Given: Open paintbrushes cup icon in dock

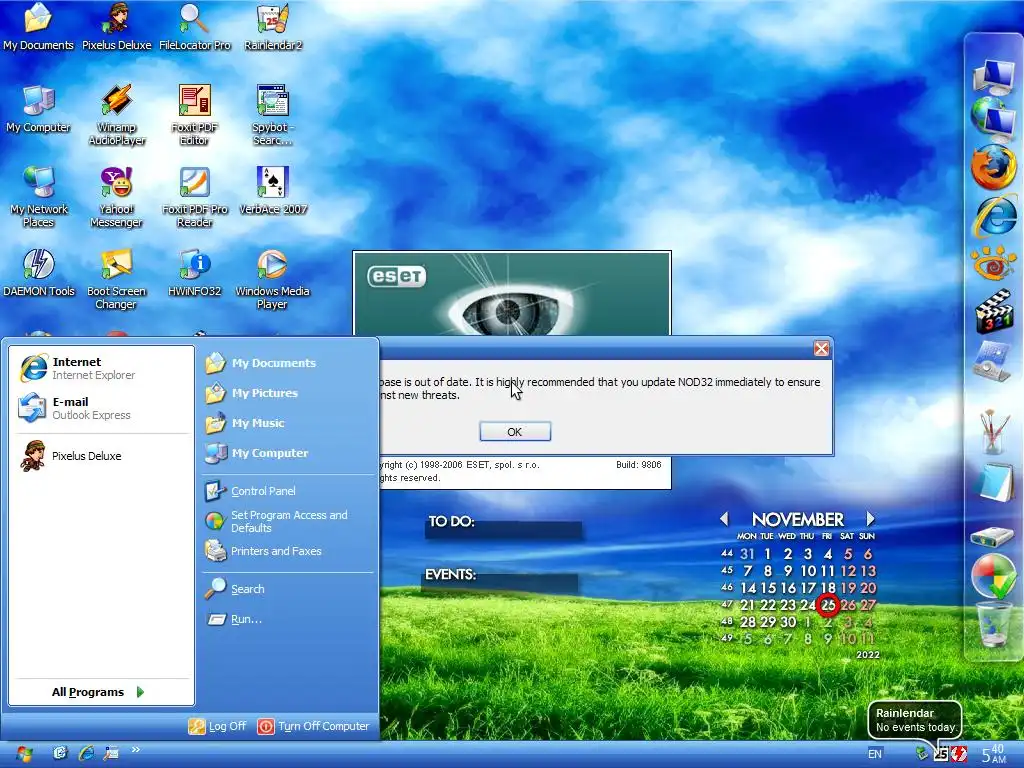Looking at the screenshot, I should (x=992, y=432).
